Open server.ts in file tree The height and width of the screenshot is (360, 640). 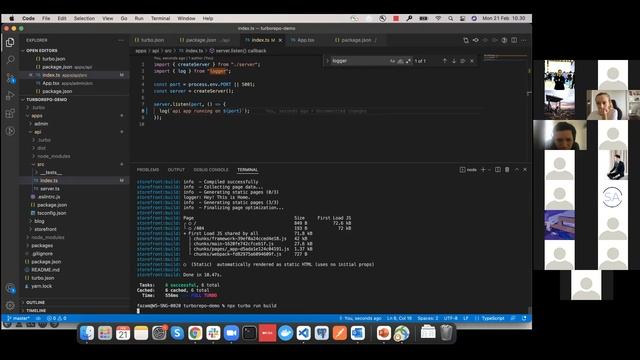tap(50, 189)
